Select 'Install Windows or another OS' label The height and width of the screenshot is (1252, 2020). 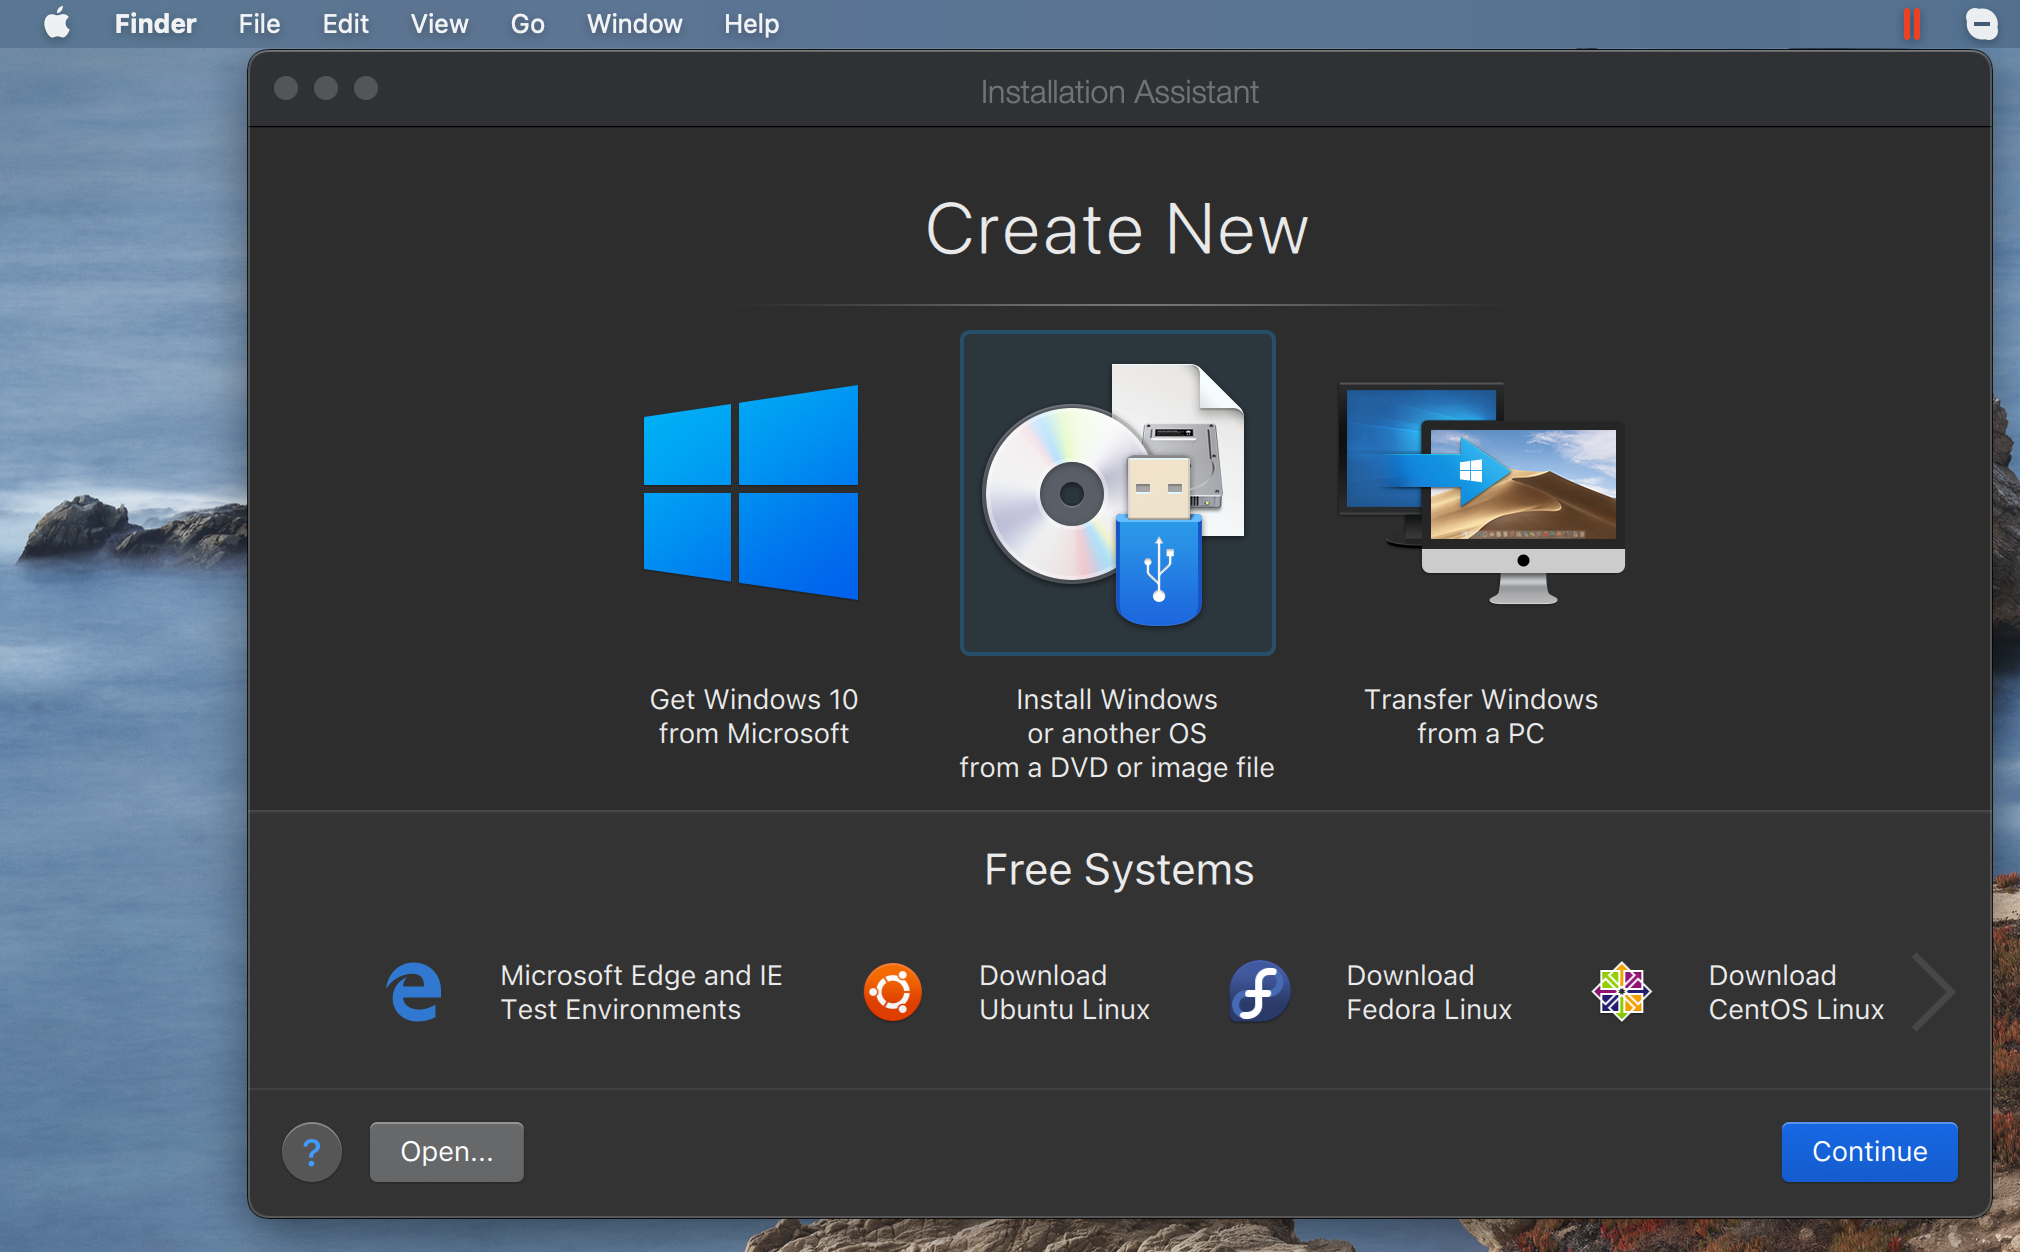coord(1117,733)
